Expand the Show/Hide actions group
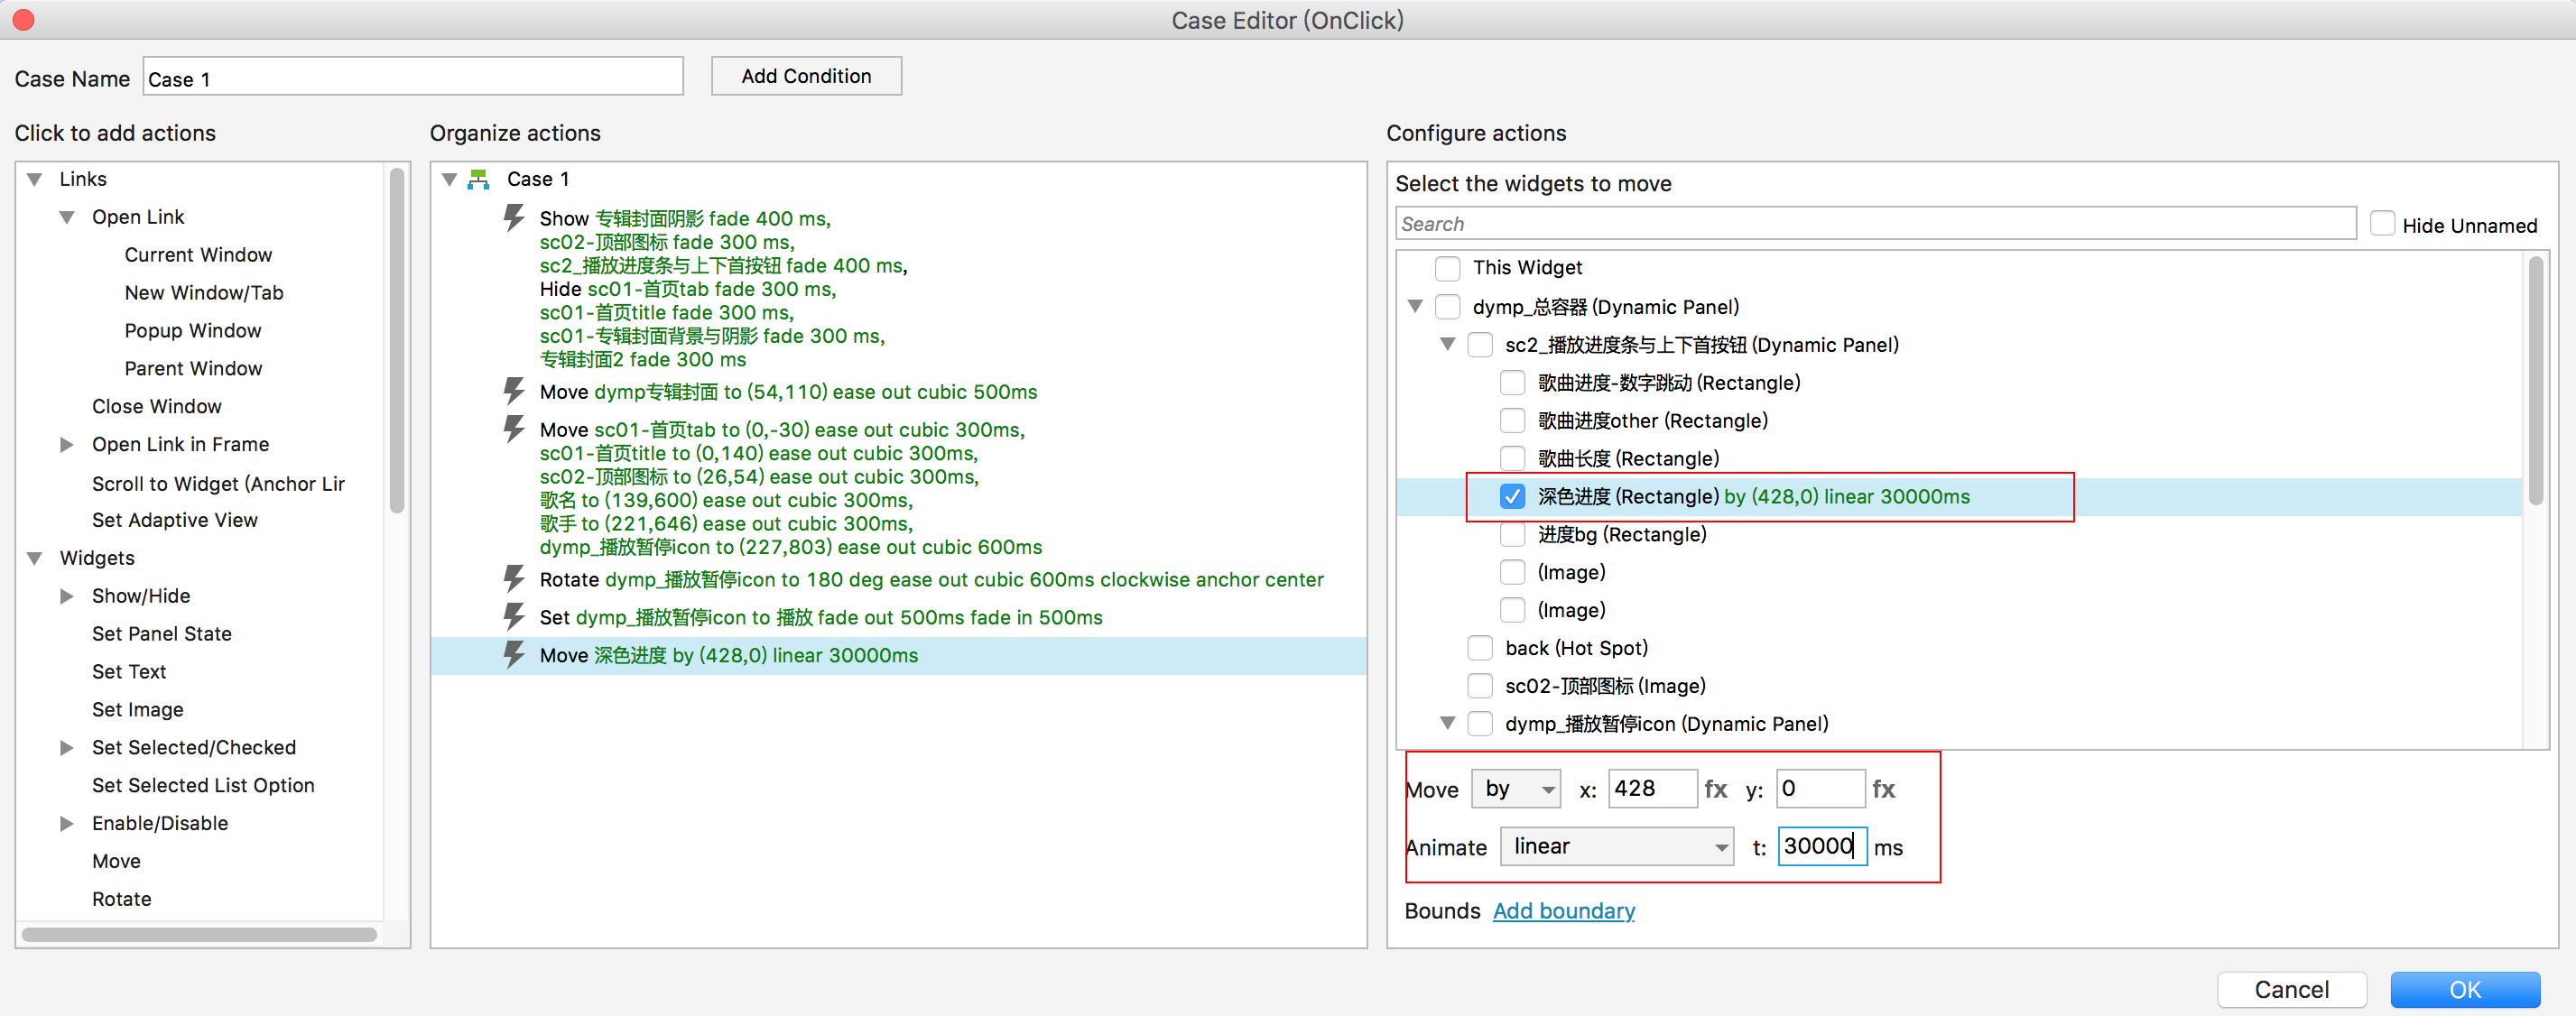The width and height of the screenshot is (2576, 1016). 67,596
